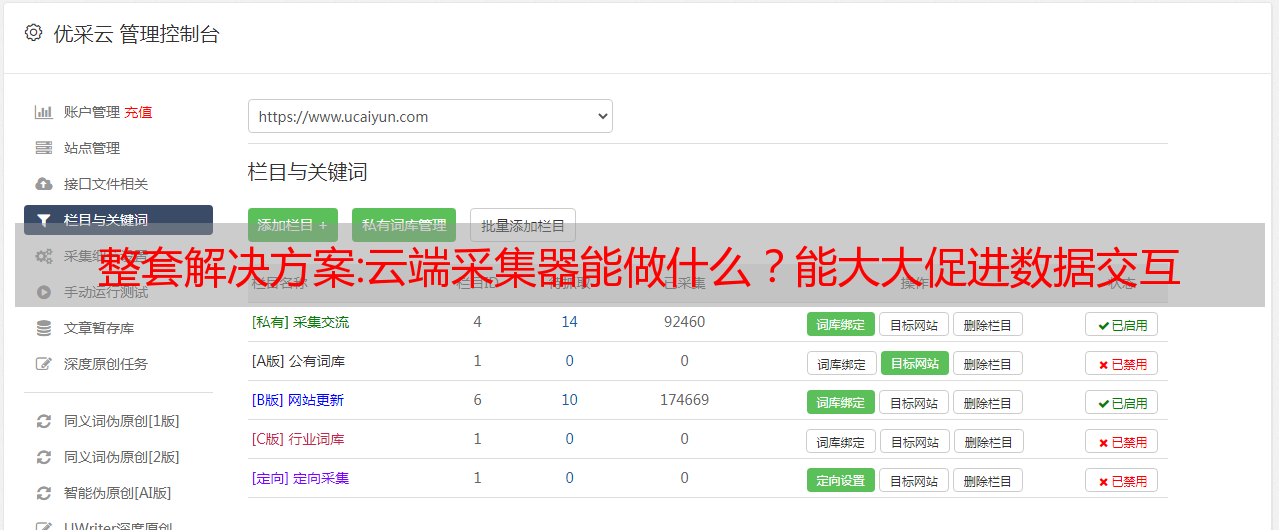
Task: Click the bar chart icon for 账户管理
Action: (43, 112)
